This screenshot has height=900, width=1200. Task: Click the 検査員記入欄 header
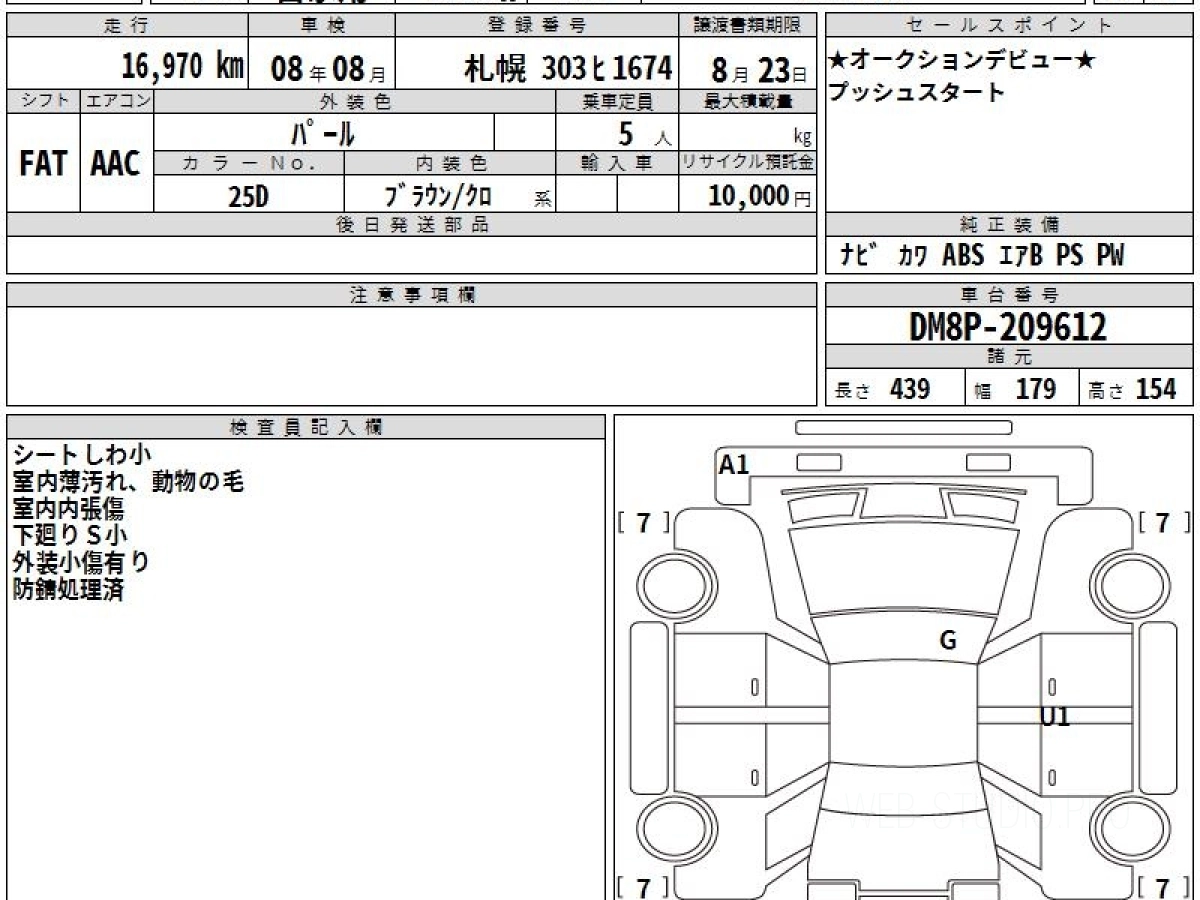click(306, 427)
